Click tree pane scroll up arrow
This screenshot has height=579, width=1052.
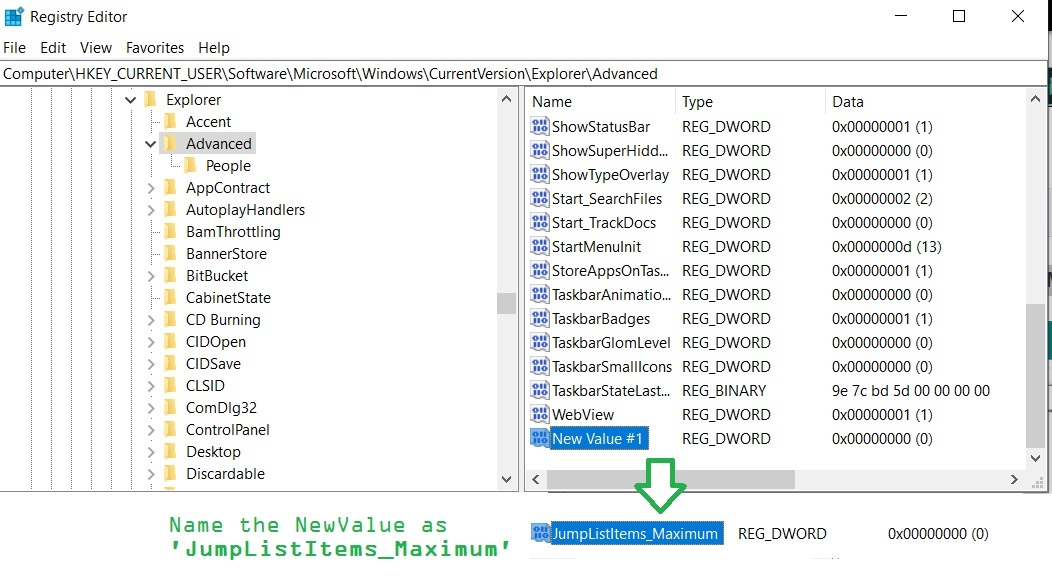pyautogui.click(x=507, y=100)
